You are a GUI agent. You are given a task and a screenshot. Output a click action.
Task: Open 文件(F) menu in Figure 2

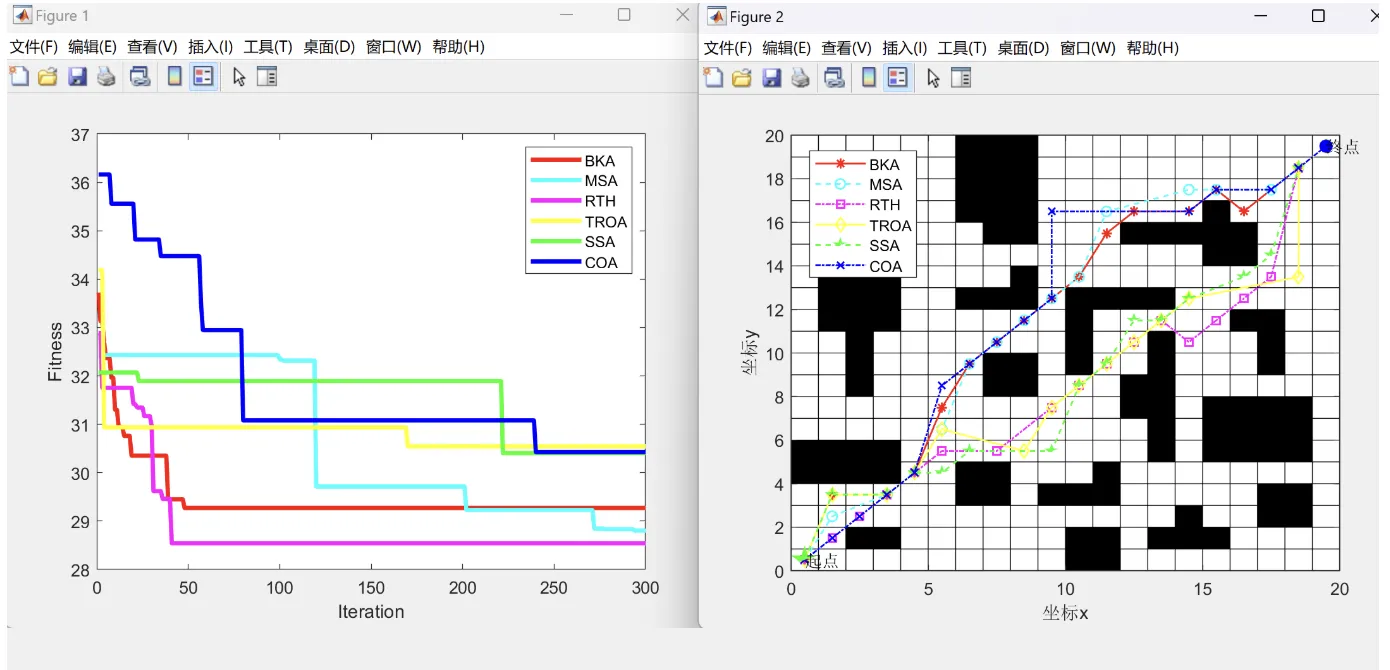(728, 48)
